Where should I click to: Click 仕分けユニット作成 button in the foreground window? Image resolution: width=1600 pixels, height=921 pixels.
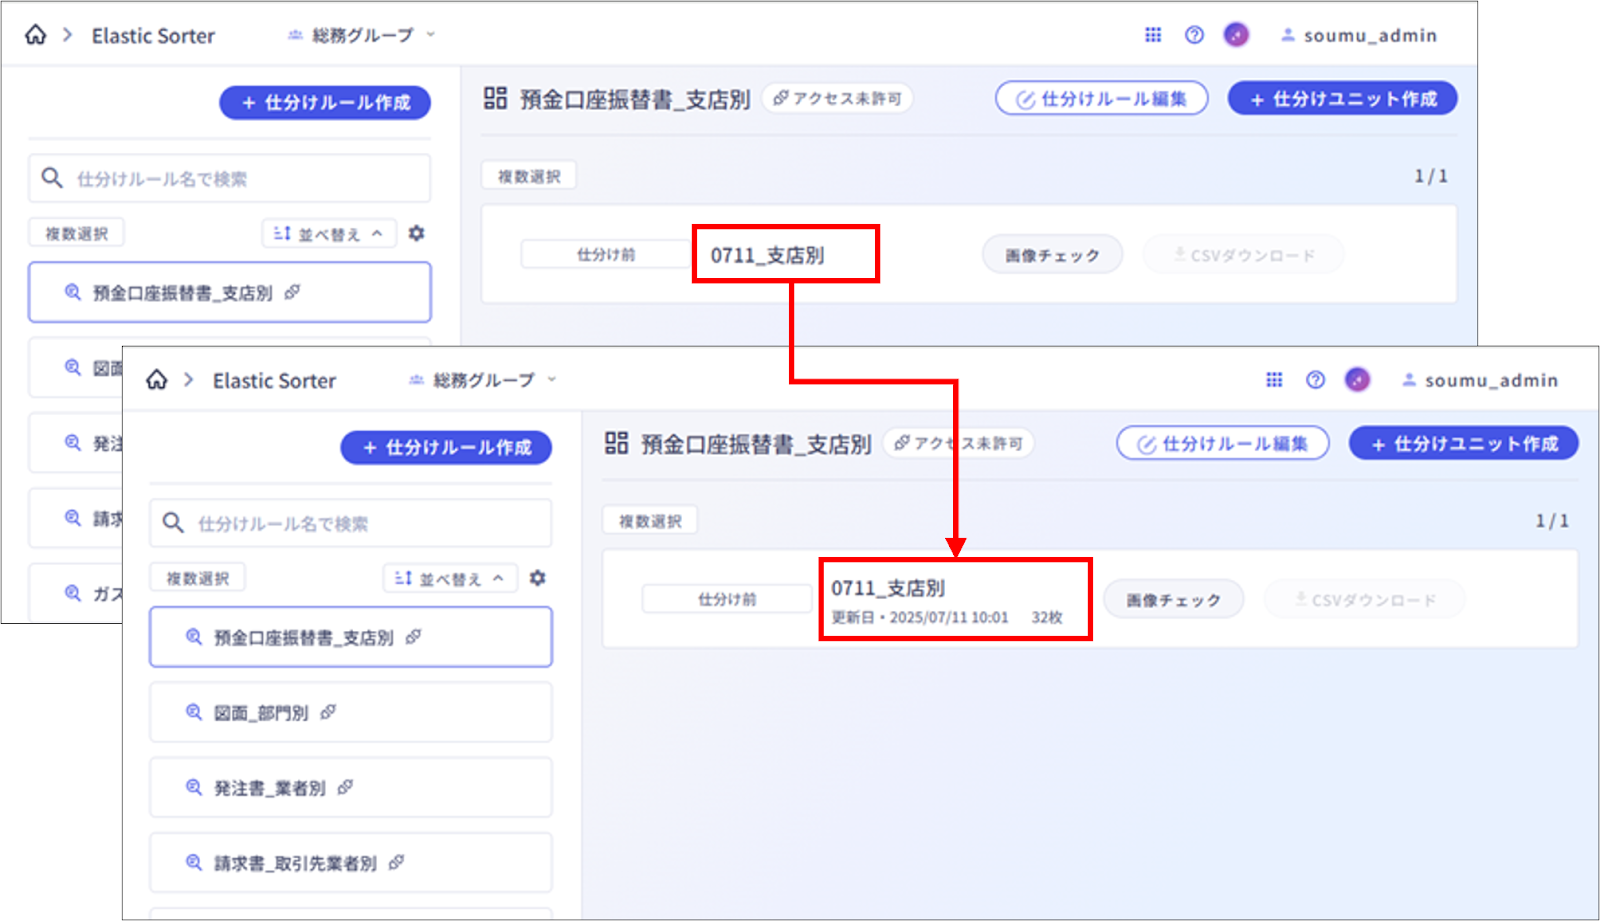click(1463, 443)
